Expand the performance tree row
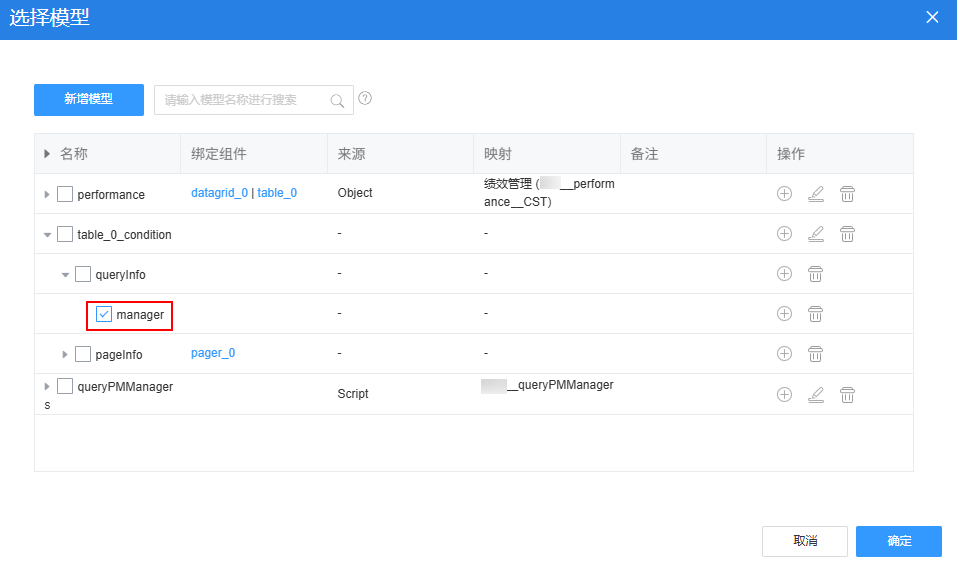Screen dimensions: 957x566 pyautogui.click(x=47, y=194)
